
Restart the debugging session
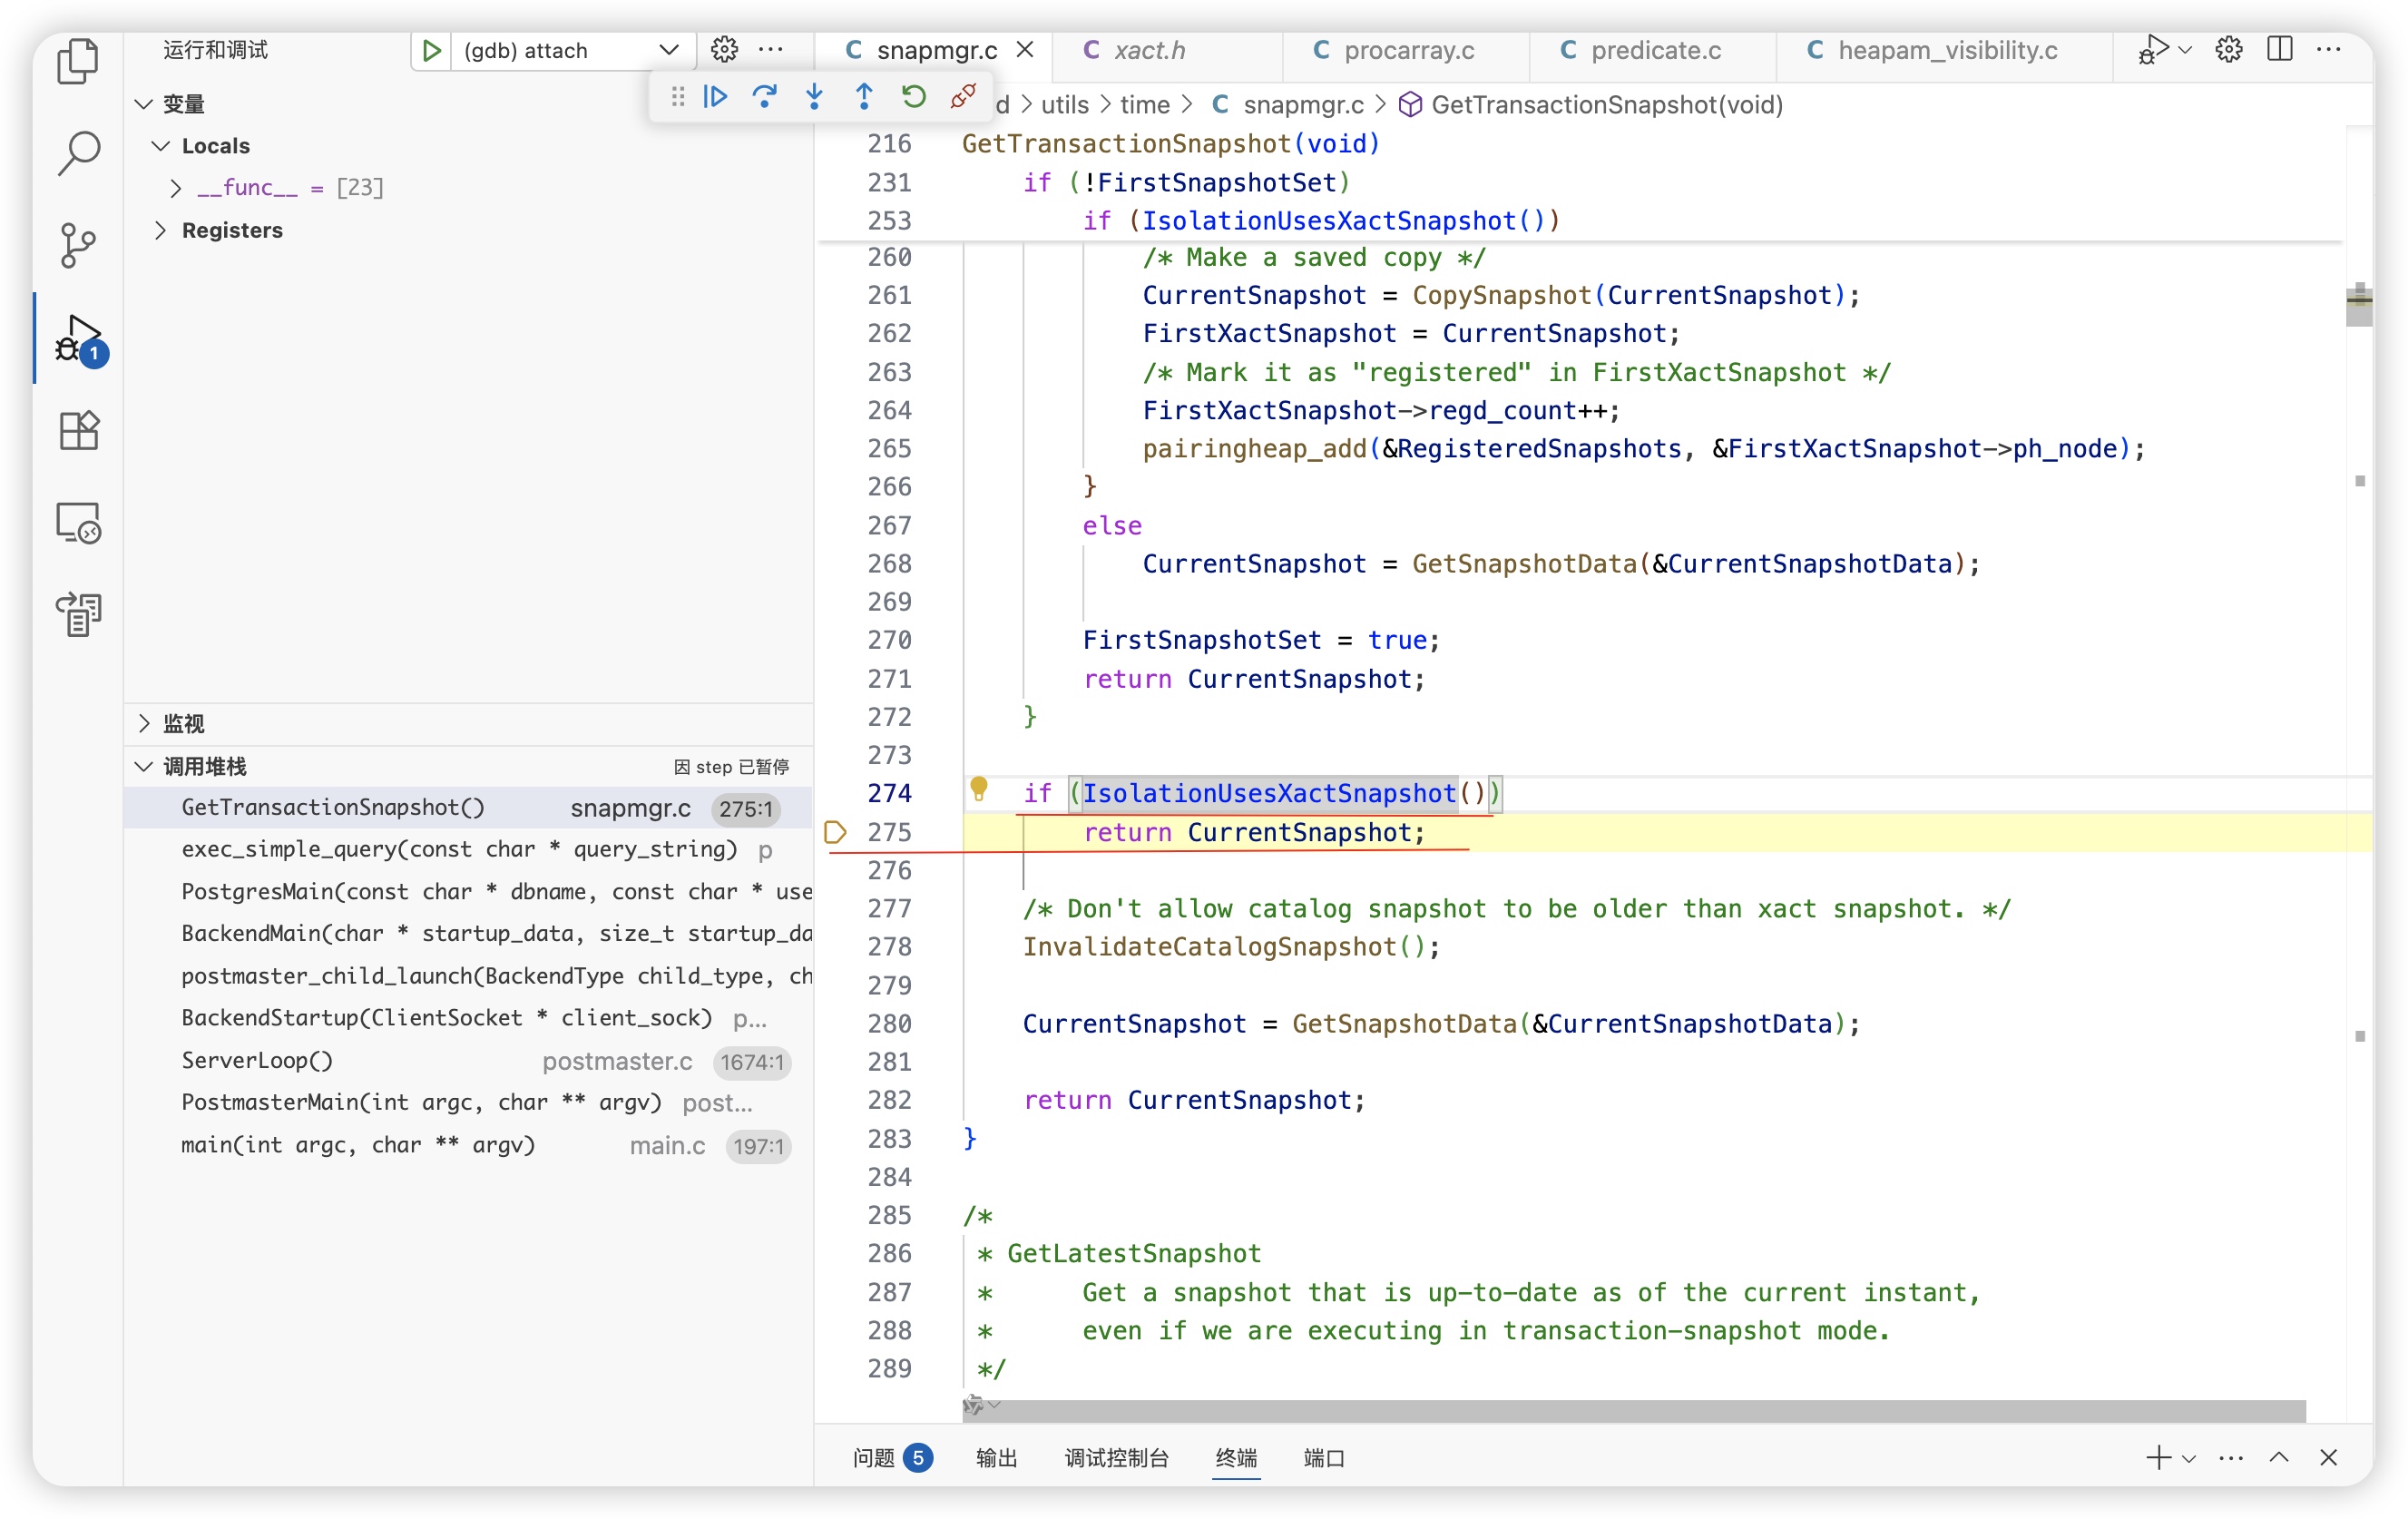tap(913, 96)
